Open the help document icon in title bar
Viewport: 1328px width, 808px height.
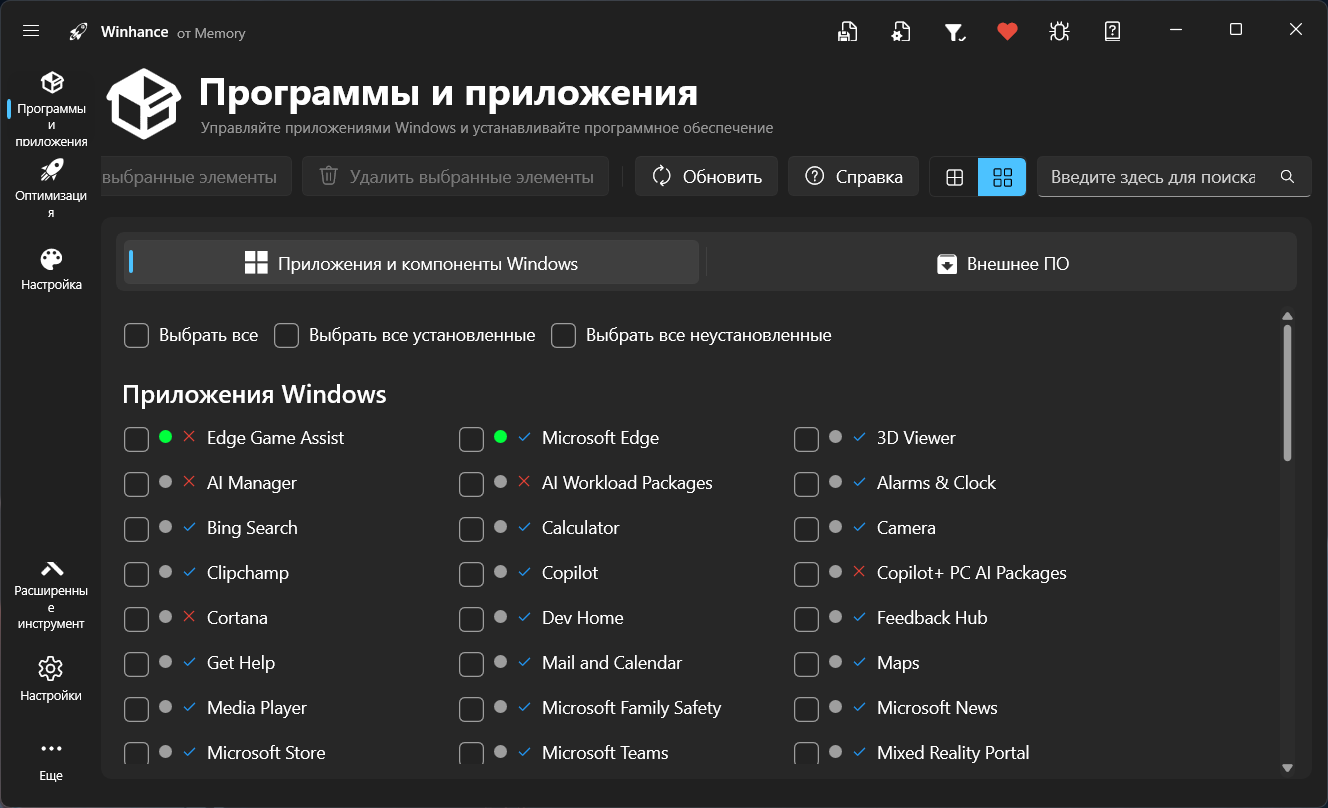click(1112, 31)
